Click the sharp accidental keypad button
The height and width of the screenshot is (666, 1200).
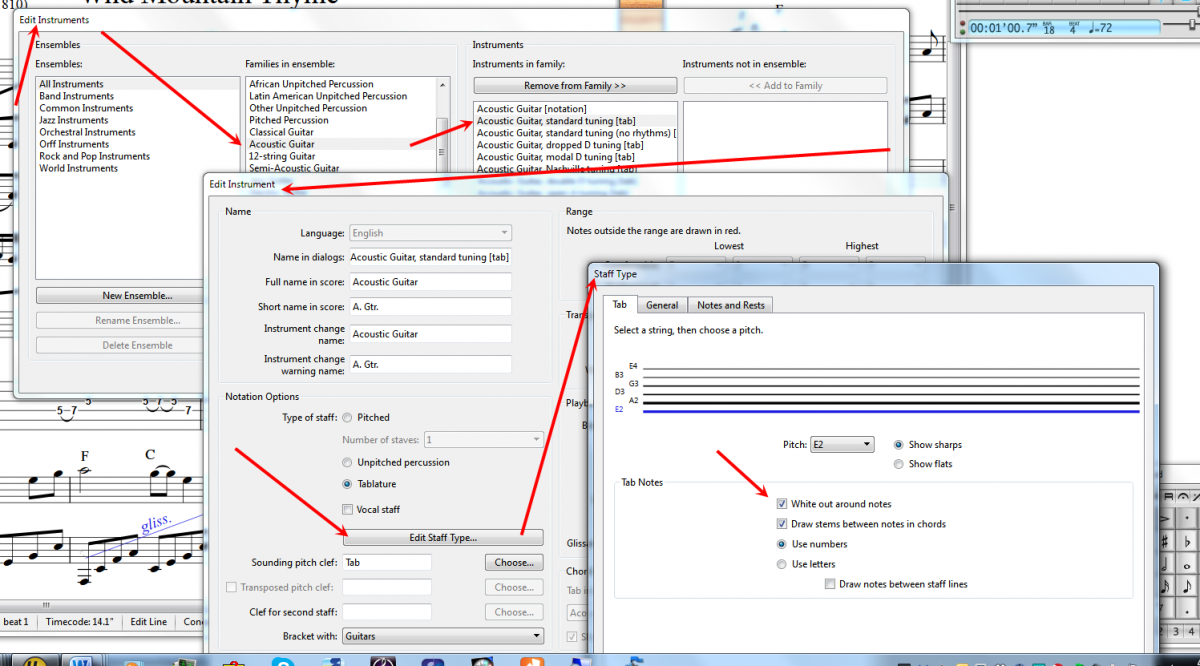[1167, 542]
